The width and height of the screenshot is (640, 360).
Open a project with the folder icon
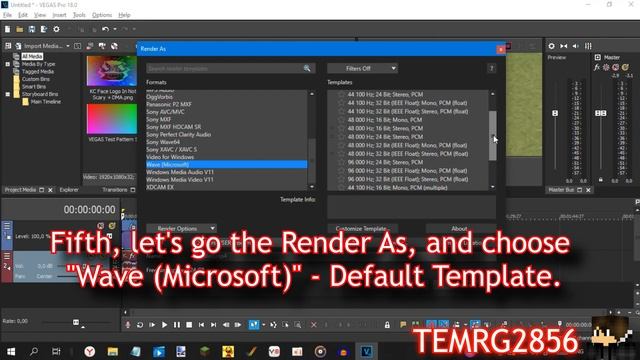[20, 29]
